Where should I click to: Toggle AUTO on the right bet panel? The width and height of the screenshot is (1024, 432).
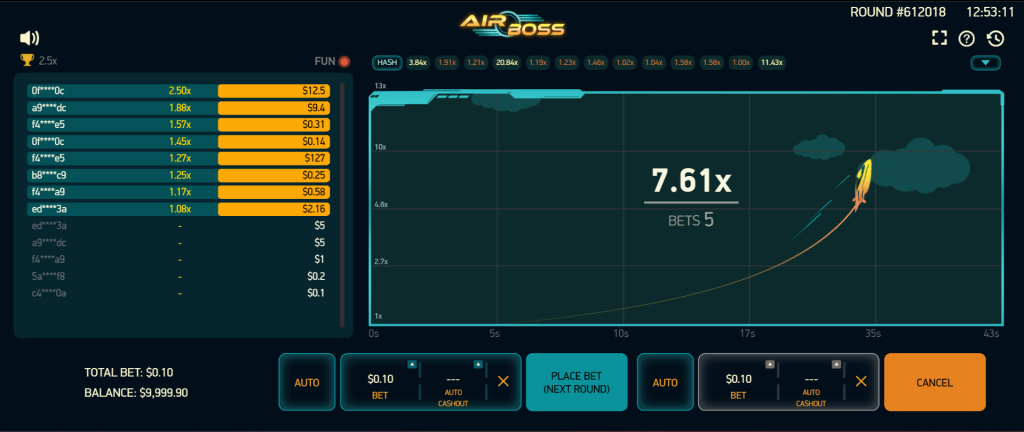coord(665,382)
